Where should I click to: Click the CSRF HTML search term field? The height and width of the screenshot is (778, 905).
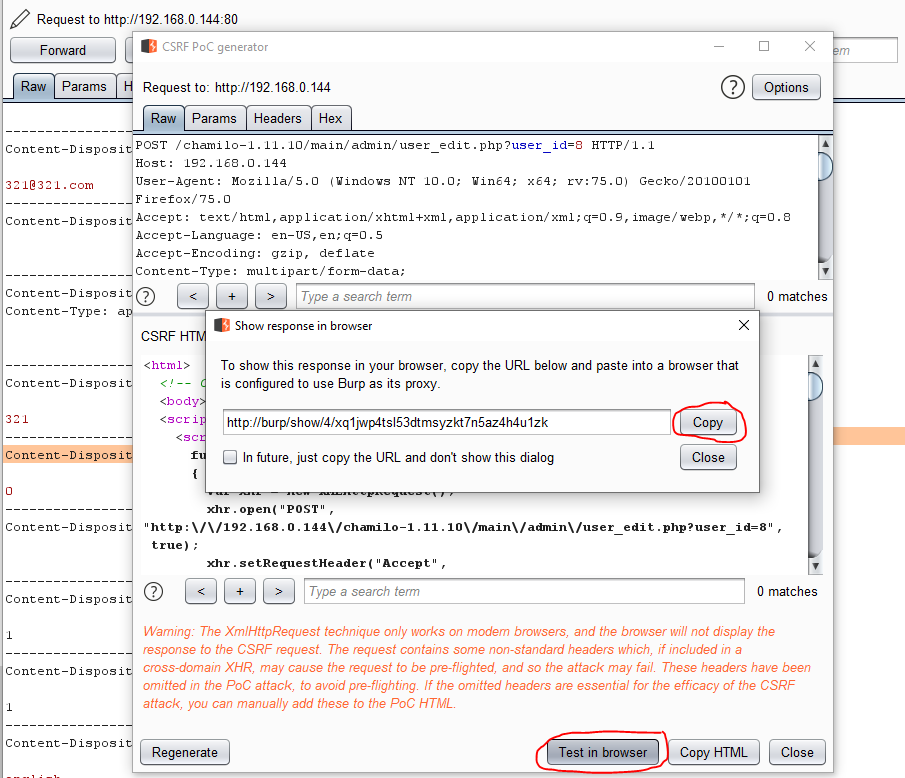pos(524,592)
